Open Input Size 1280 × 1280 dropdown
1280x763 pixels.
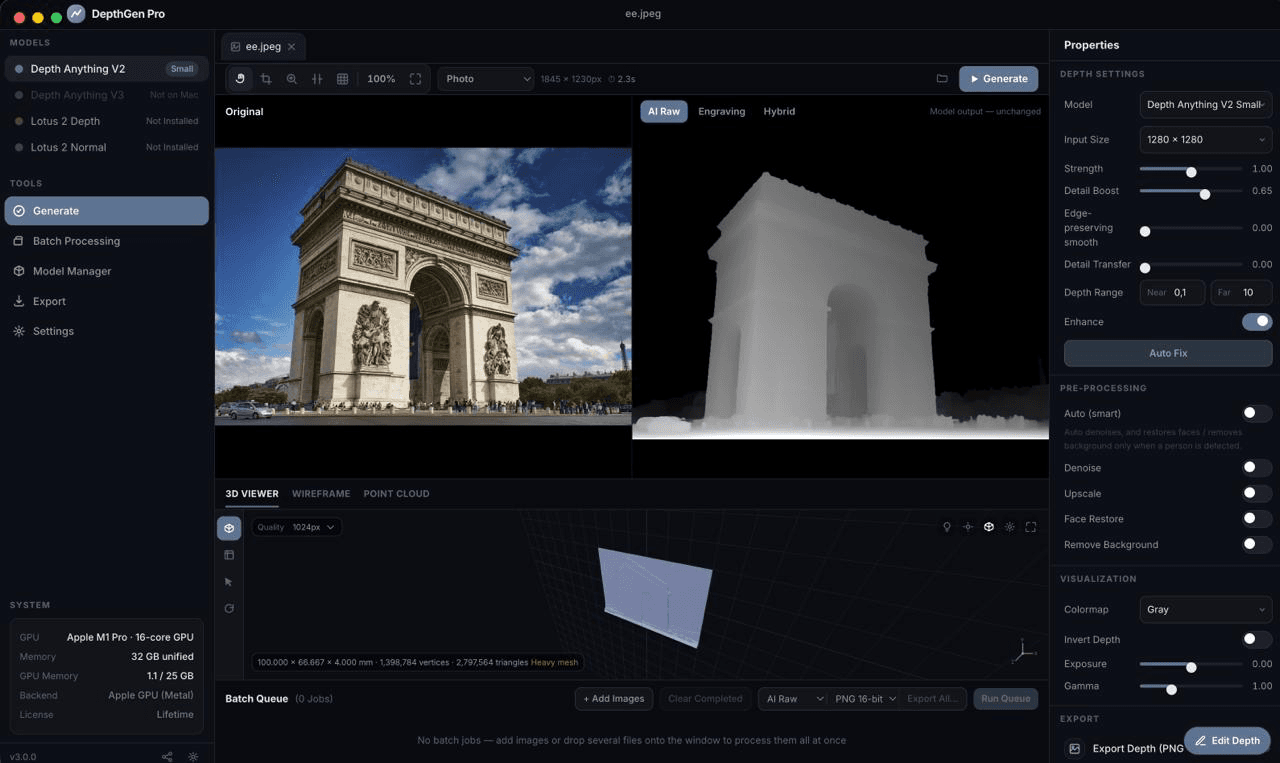tap(1206, 140)
